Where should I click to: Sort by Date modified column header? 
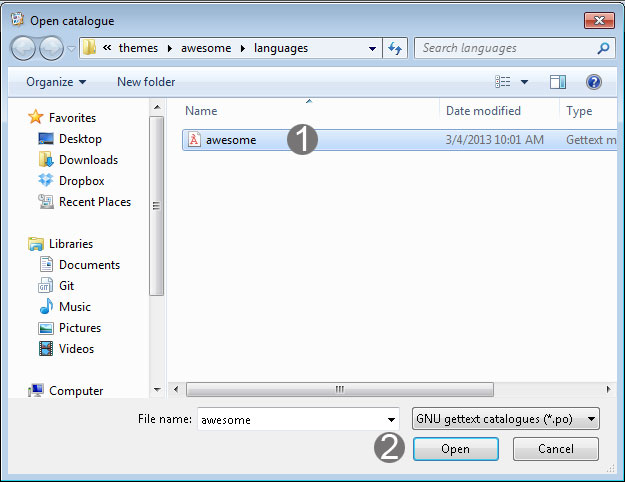[x=483, y=111]
